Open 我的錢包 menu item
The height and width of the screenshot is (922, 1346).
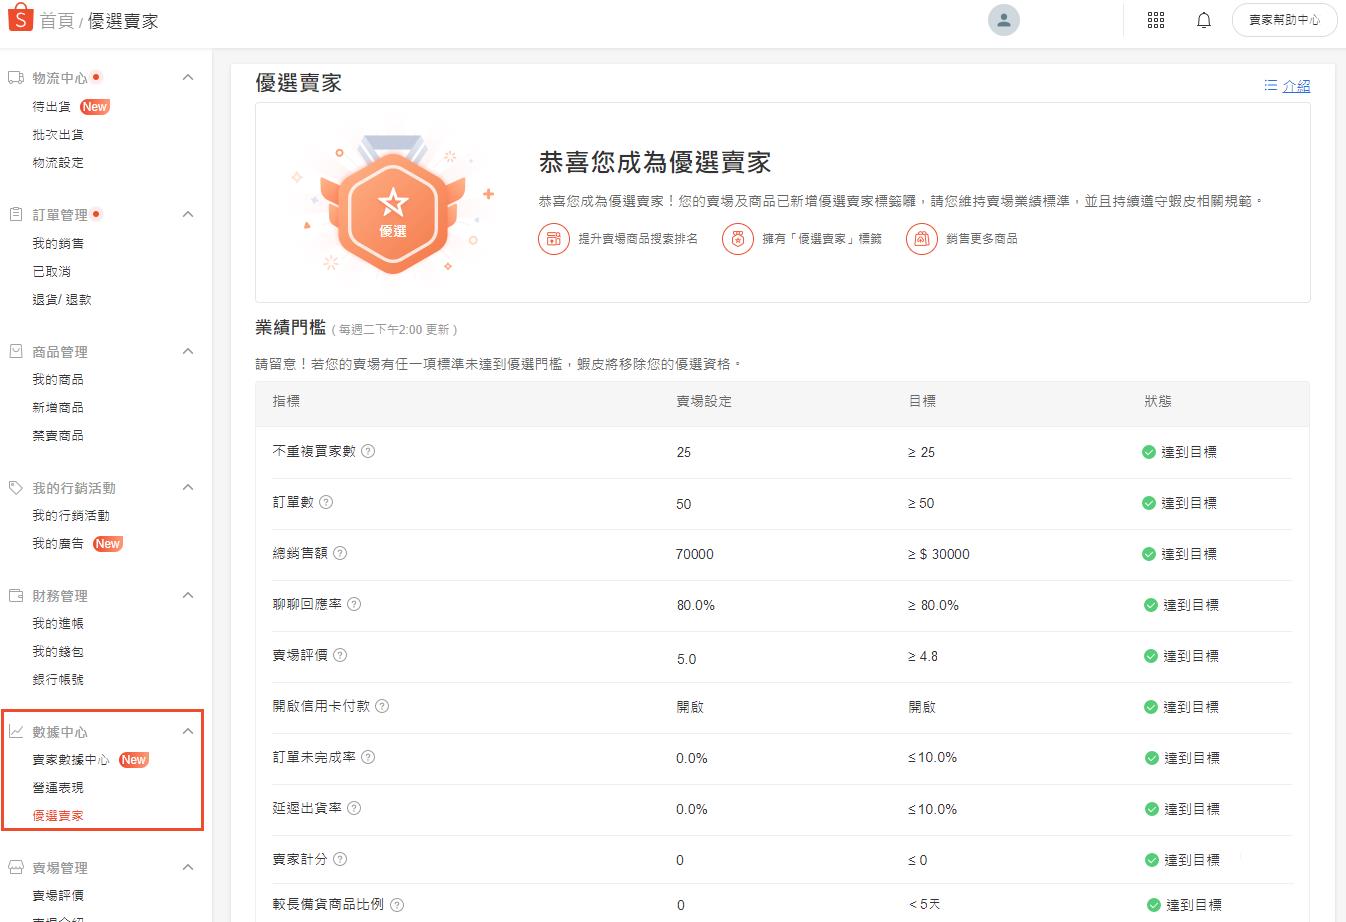[58, 652]
